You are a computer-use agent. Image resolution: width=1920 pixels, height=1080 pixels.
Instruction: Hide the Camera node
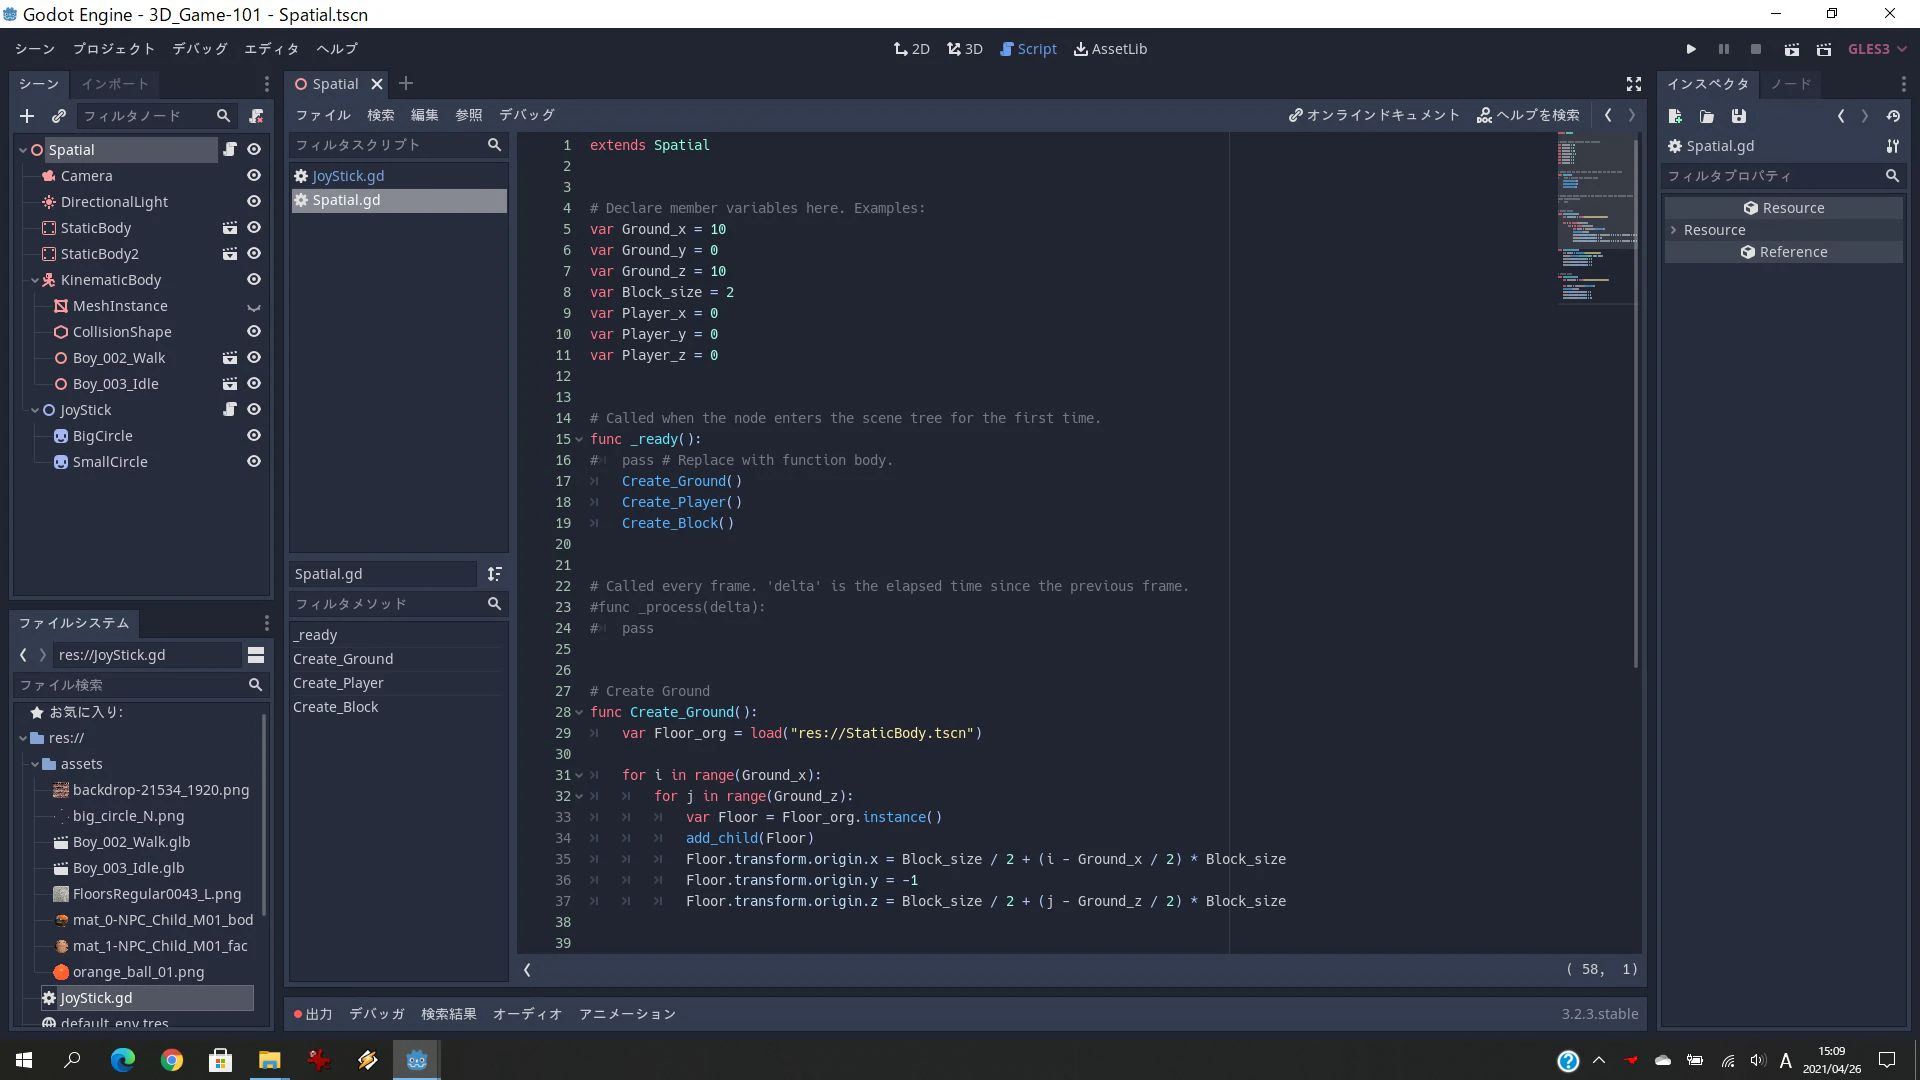[254, 175]
